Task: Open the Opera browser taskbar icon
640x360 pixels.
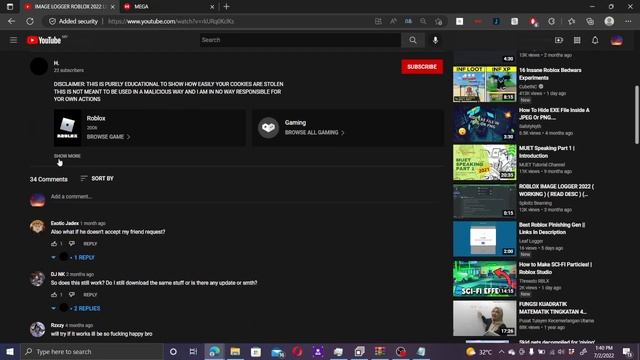Action: 298,351
